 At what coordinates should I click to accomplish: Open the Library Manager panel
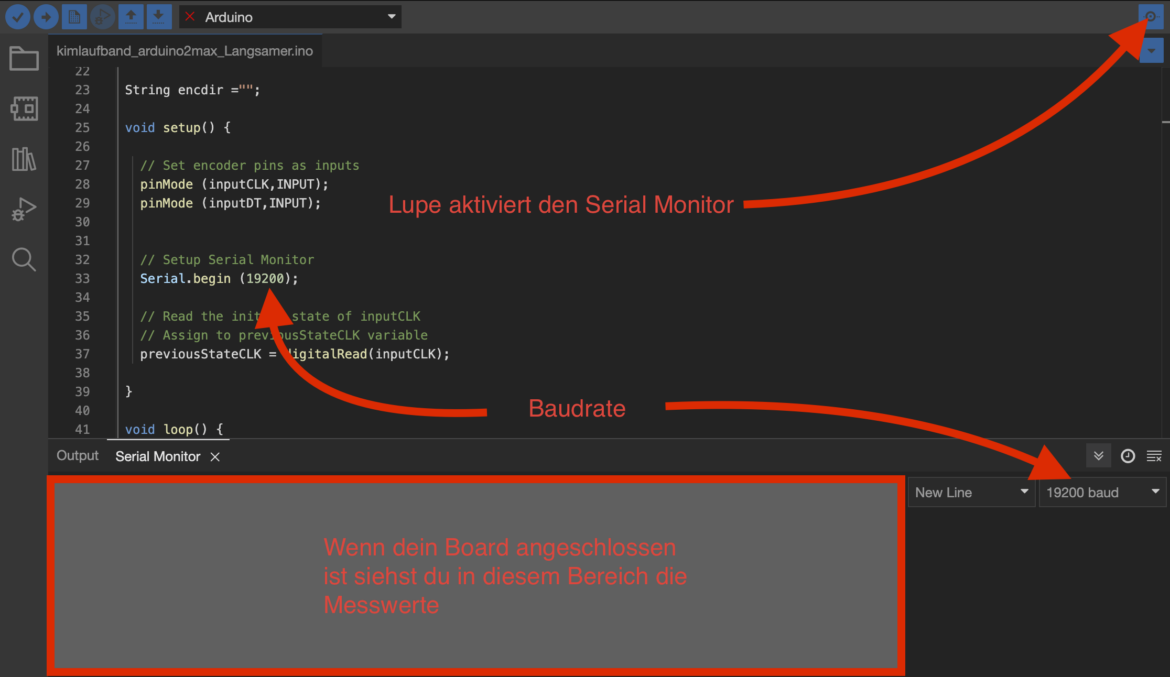click(x=23, y=158)
